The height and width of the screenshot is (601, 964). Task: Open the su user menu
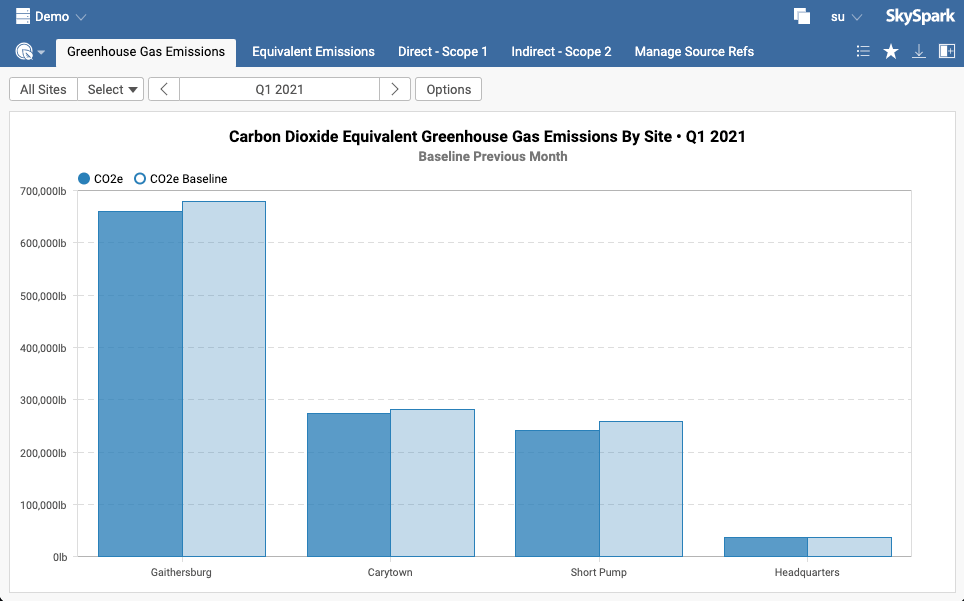[846, 17]
